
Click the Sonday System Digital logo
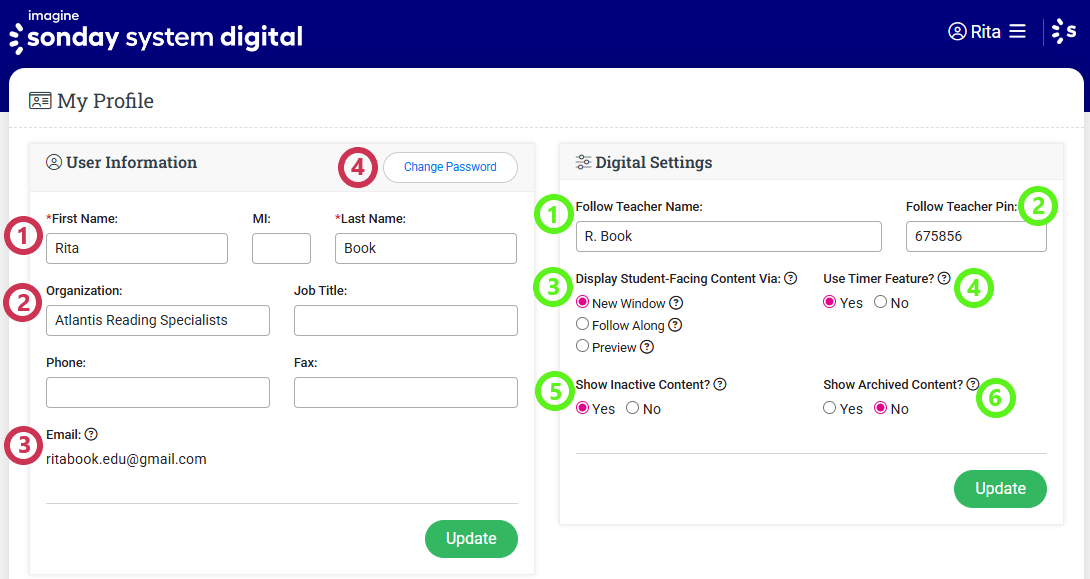click(156, 33)
